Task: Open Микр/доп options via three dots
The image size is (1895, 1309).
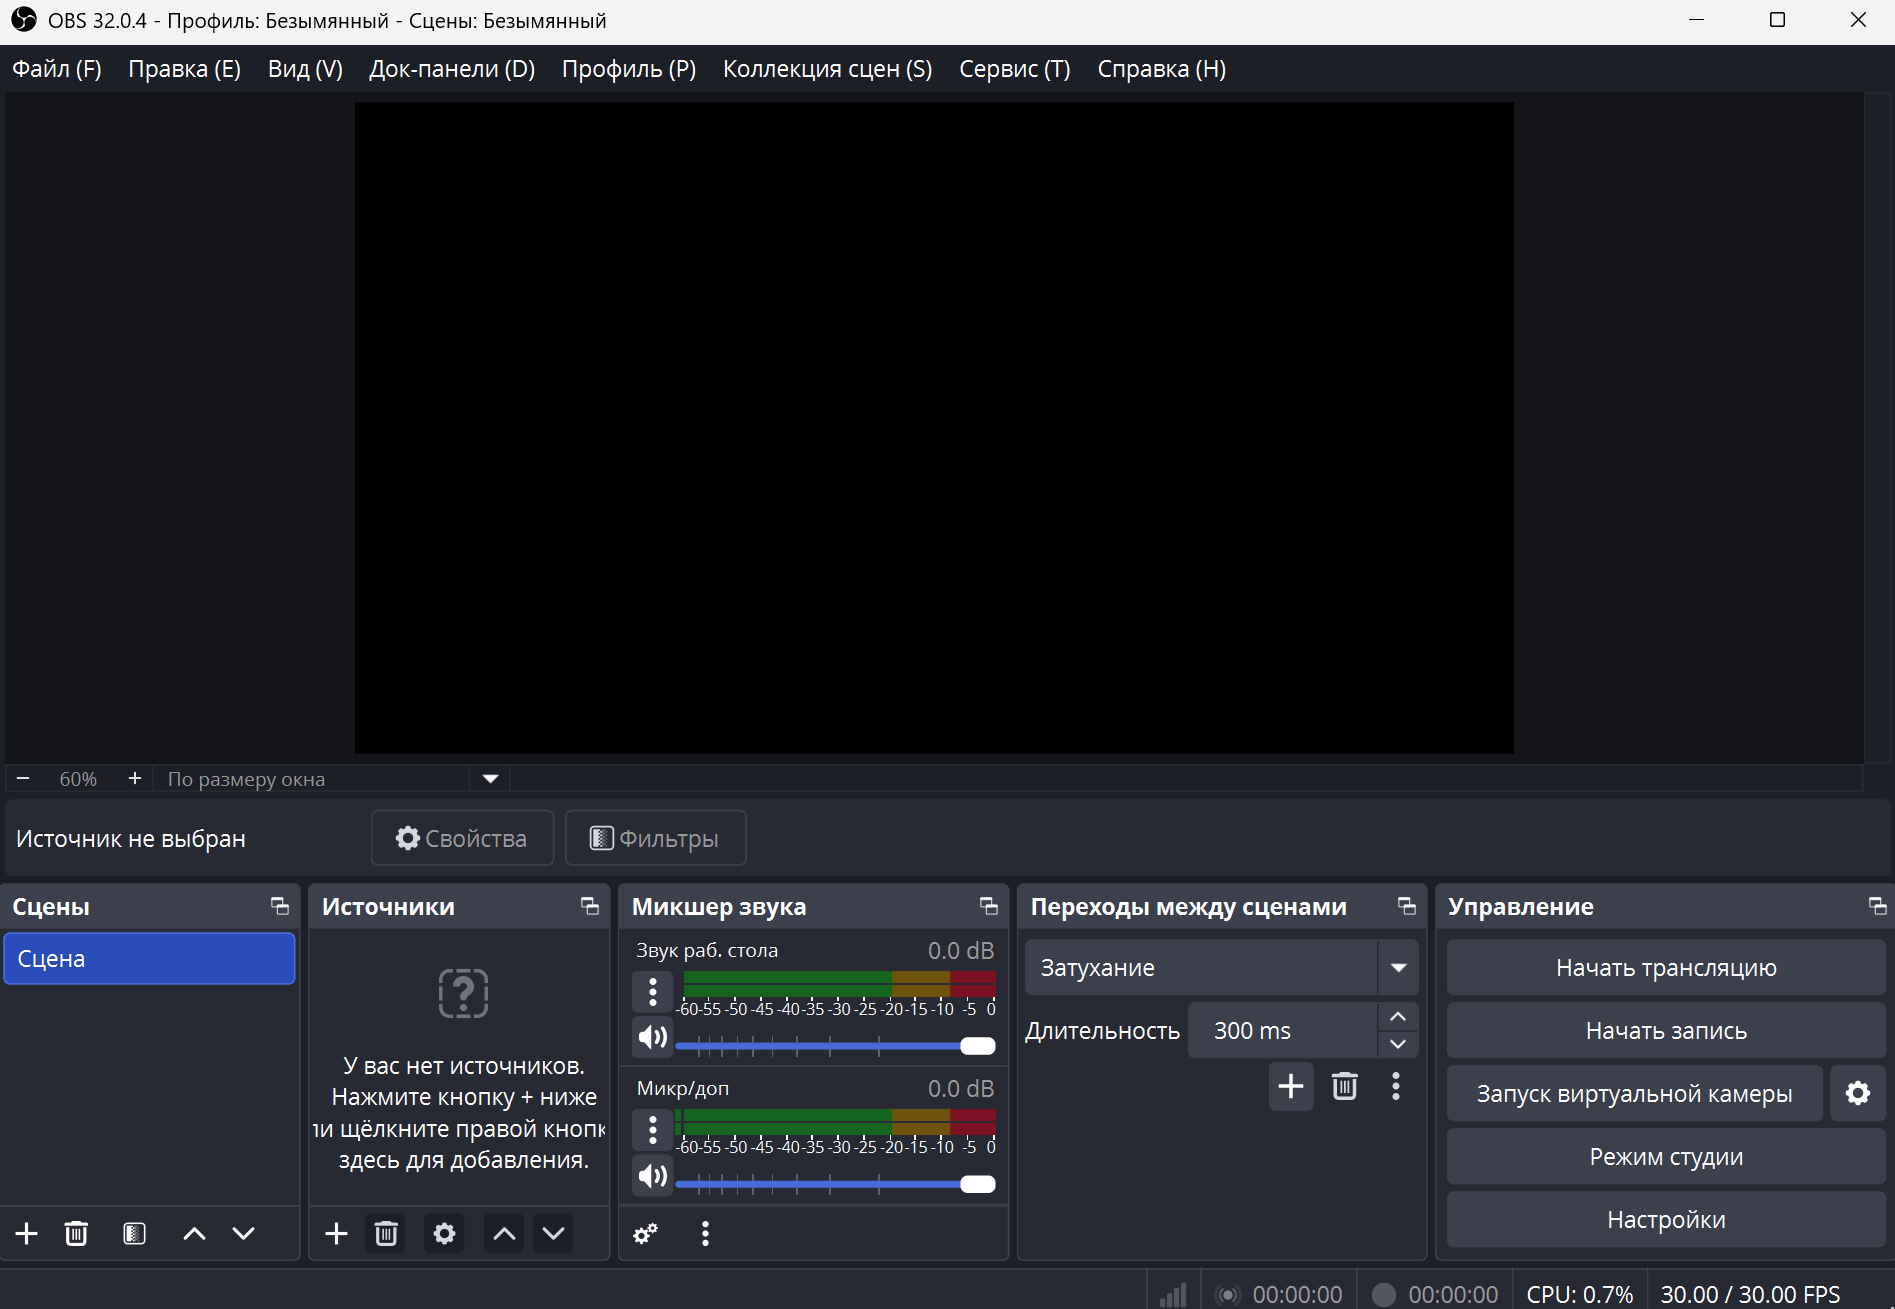Action: coord(651,1130)
